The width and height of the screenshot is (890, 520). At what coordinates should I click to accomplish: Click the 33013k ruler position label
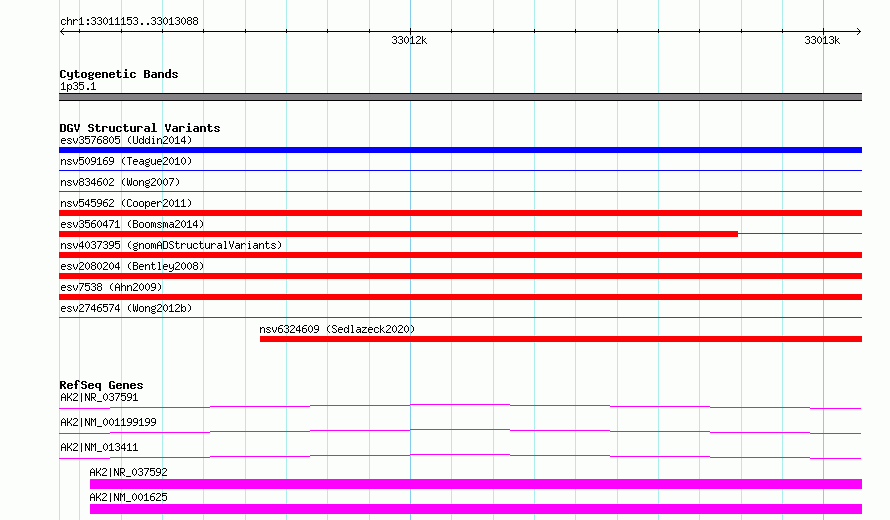(x=822, y=40)
